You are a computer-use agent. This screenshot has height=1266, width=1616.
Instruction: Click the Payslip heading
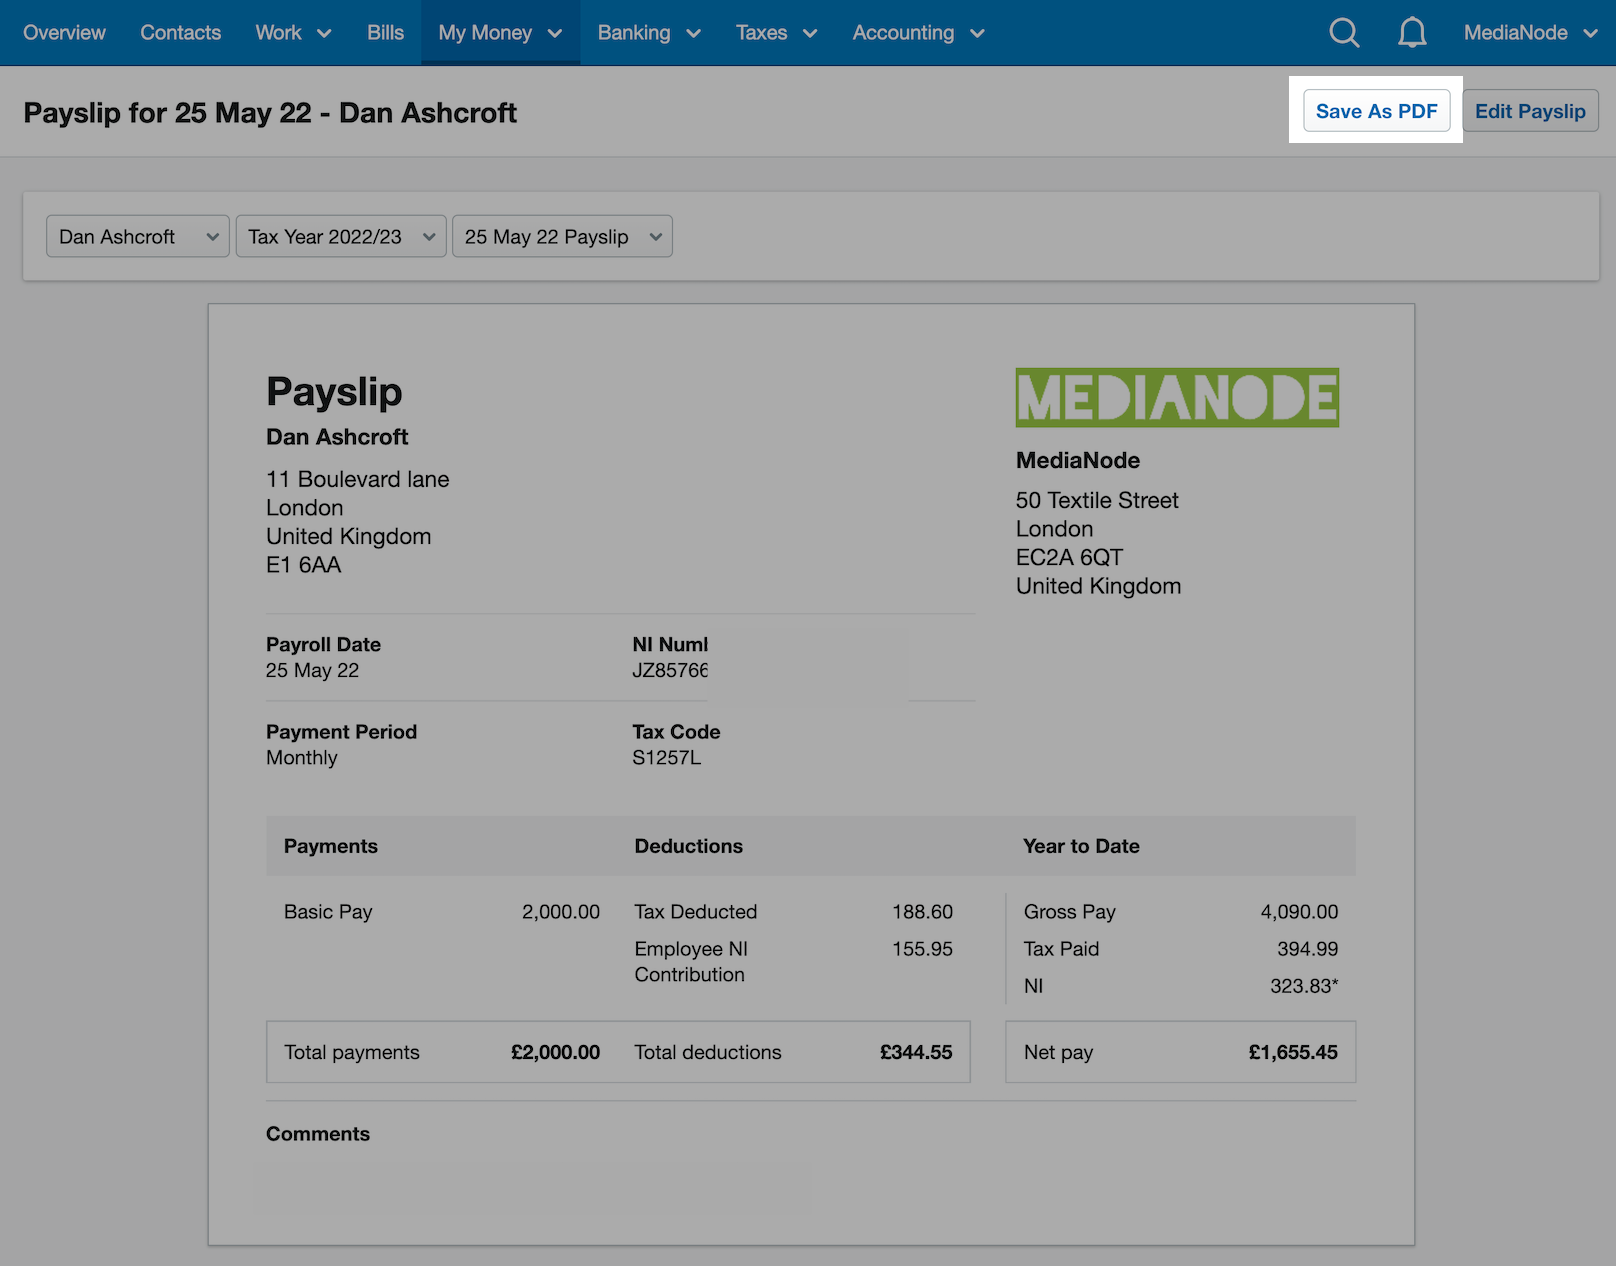point(334,392)
